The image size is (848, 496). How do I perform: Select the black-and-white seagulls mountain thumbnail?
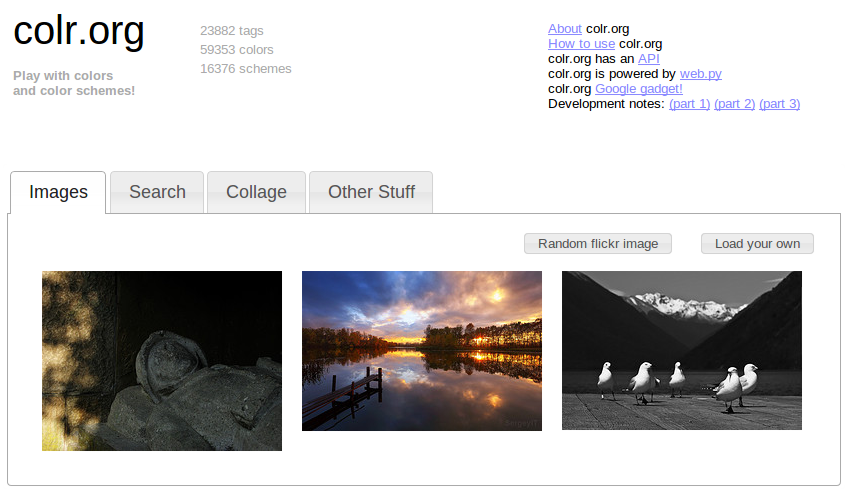click(x=682, y=350)
